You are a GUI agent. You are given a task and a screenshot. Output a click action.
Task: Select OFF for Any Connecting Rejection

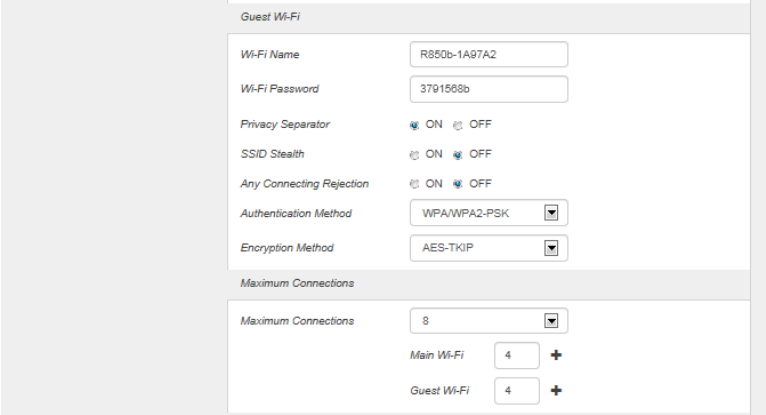pyautogui.click(x=459, y=184)
